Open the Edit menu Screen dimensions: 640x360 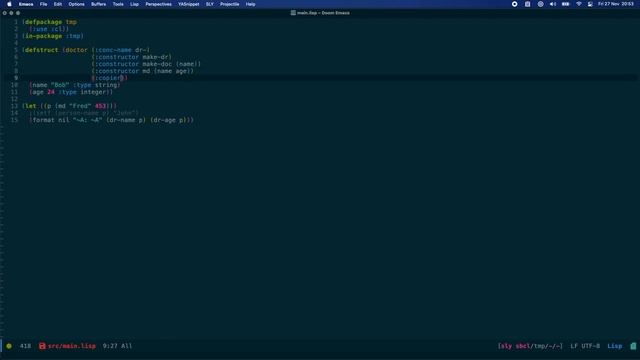[58, 4]
